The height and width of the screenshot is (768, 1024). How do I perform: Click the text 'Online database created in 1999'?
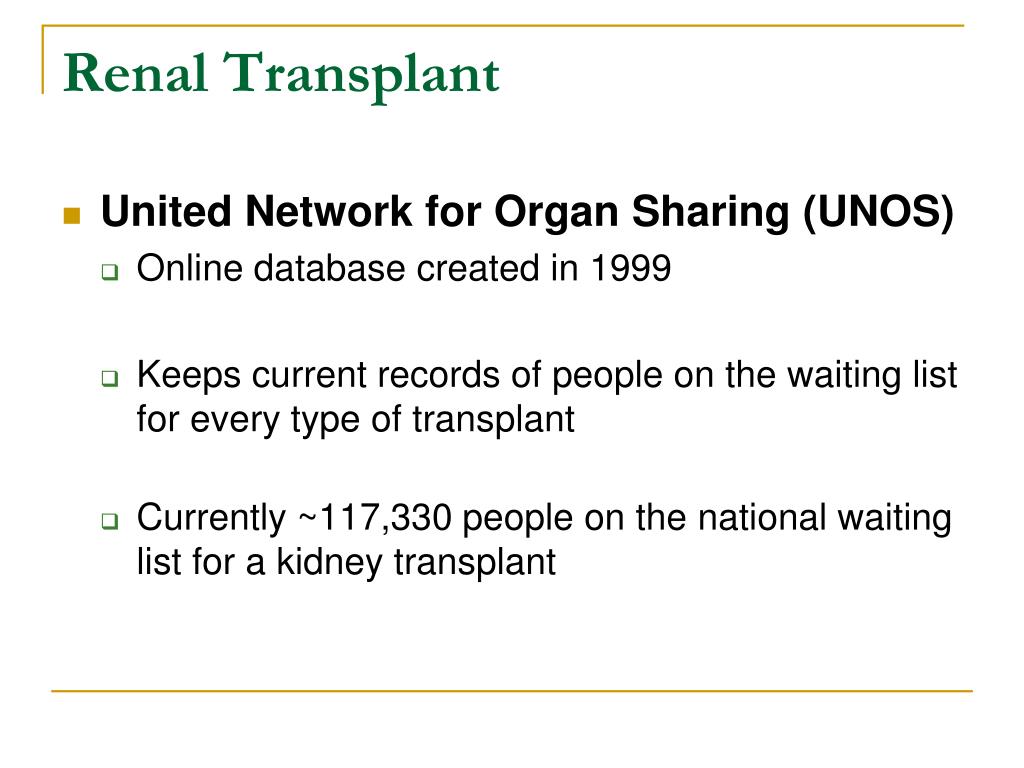404,268
